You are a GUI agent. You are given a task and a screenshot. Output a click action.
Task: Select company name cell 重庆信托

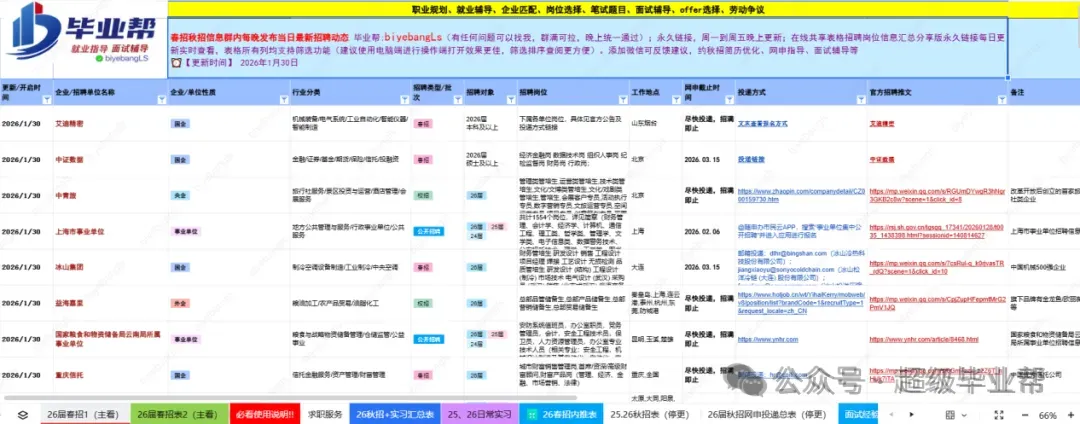112,375
